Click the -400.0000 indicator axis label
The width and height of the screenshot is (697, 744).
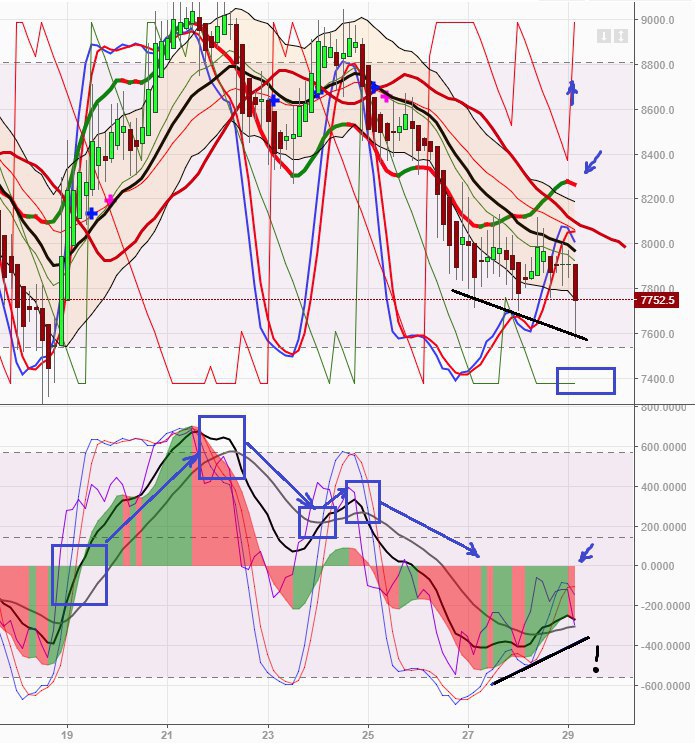(x=665, y=646)
